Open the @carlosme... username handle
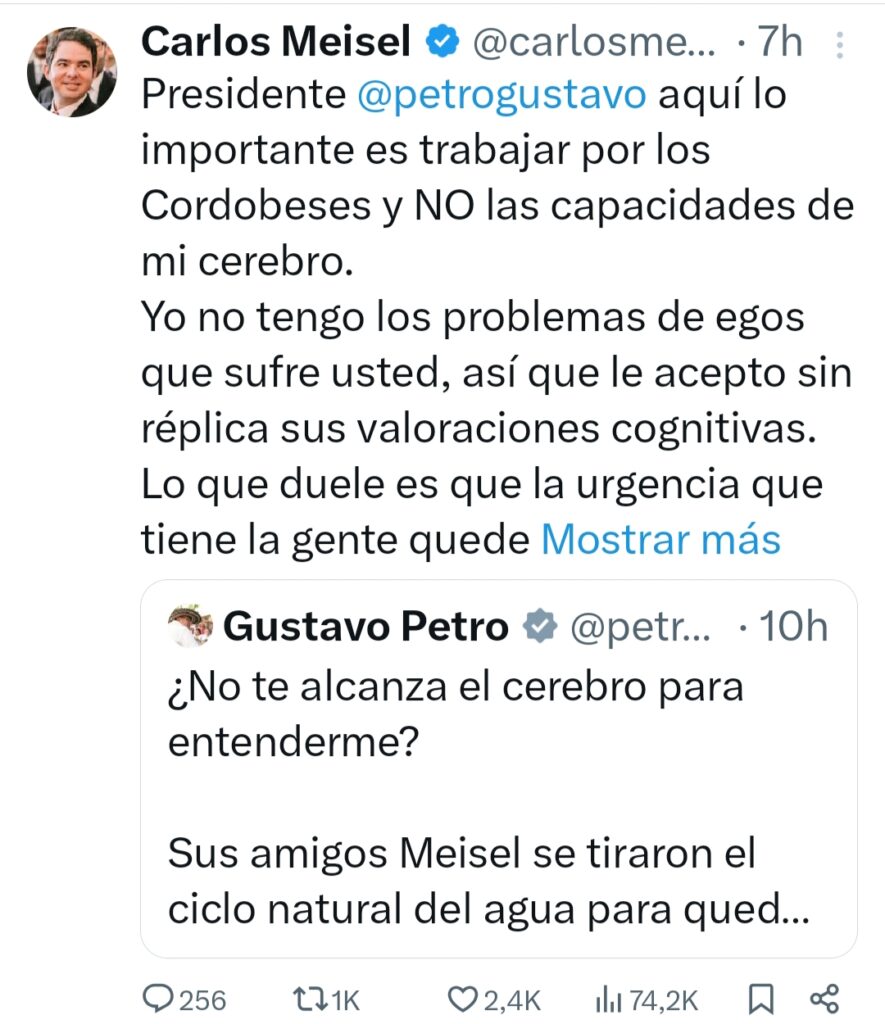Screen dimensions: 885x1024 pos(592,42)
